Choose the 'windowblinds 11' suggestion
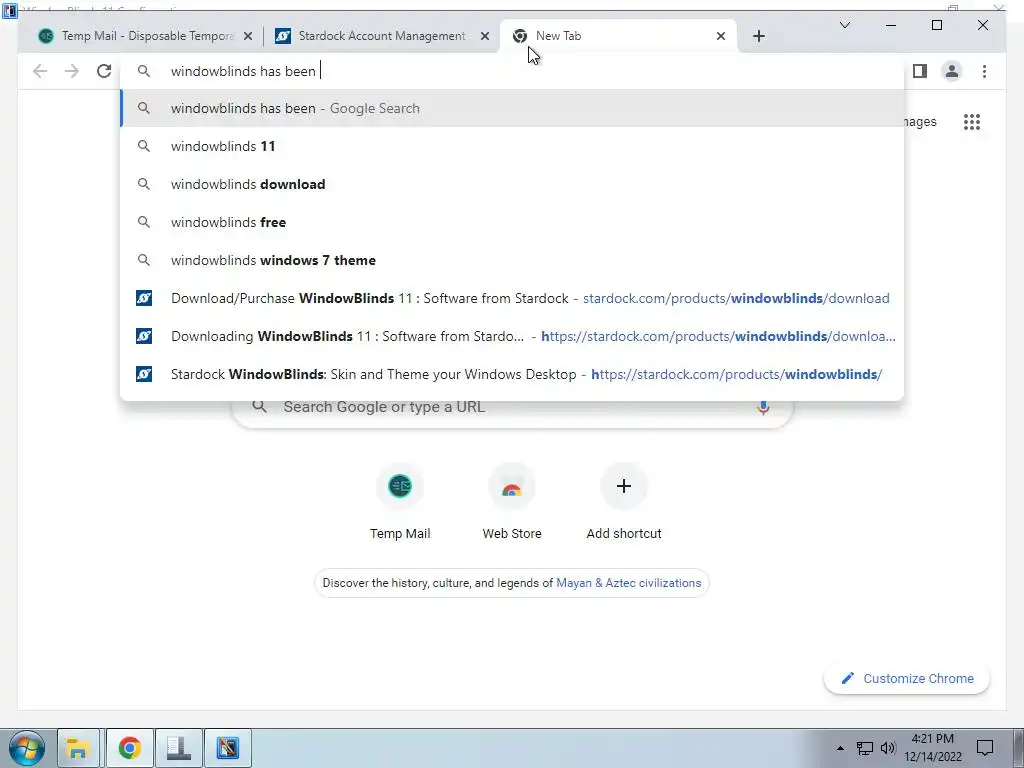This screenshot has width=1024, height=768. click(512, 146)
